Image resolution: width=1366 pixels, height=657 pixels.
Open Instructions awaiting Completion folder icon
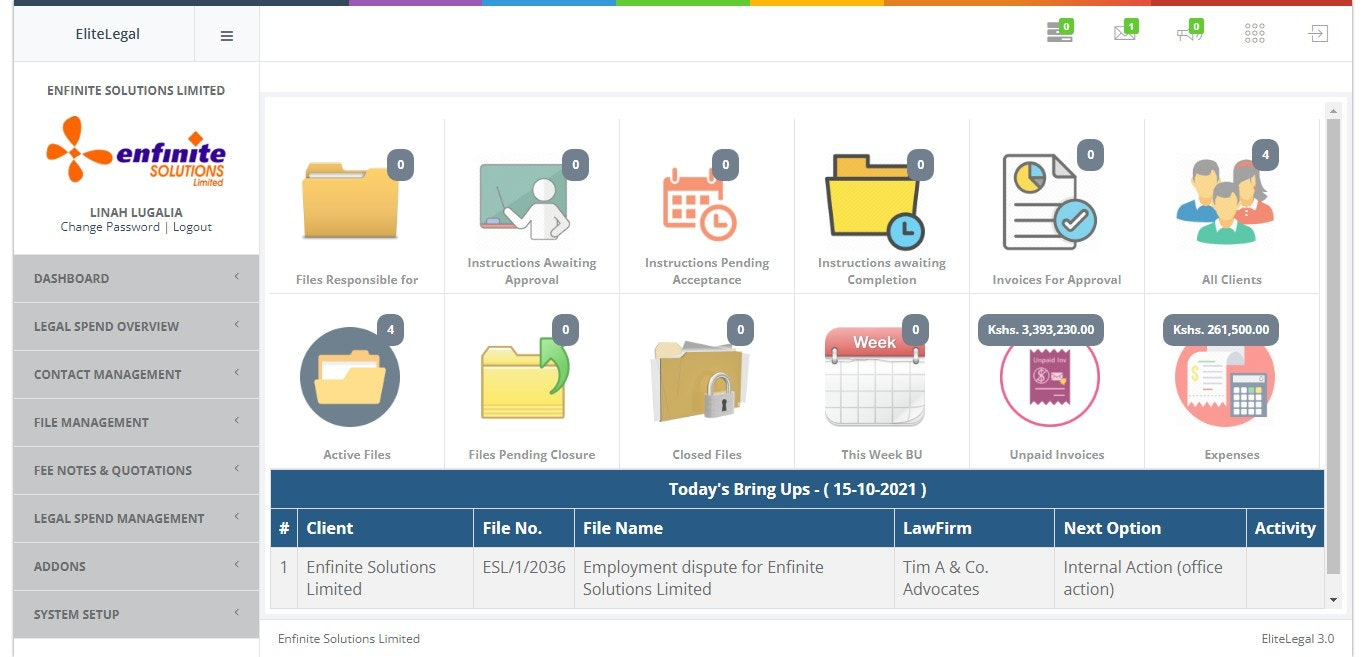874,201
